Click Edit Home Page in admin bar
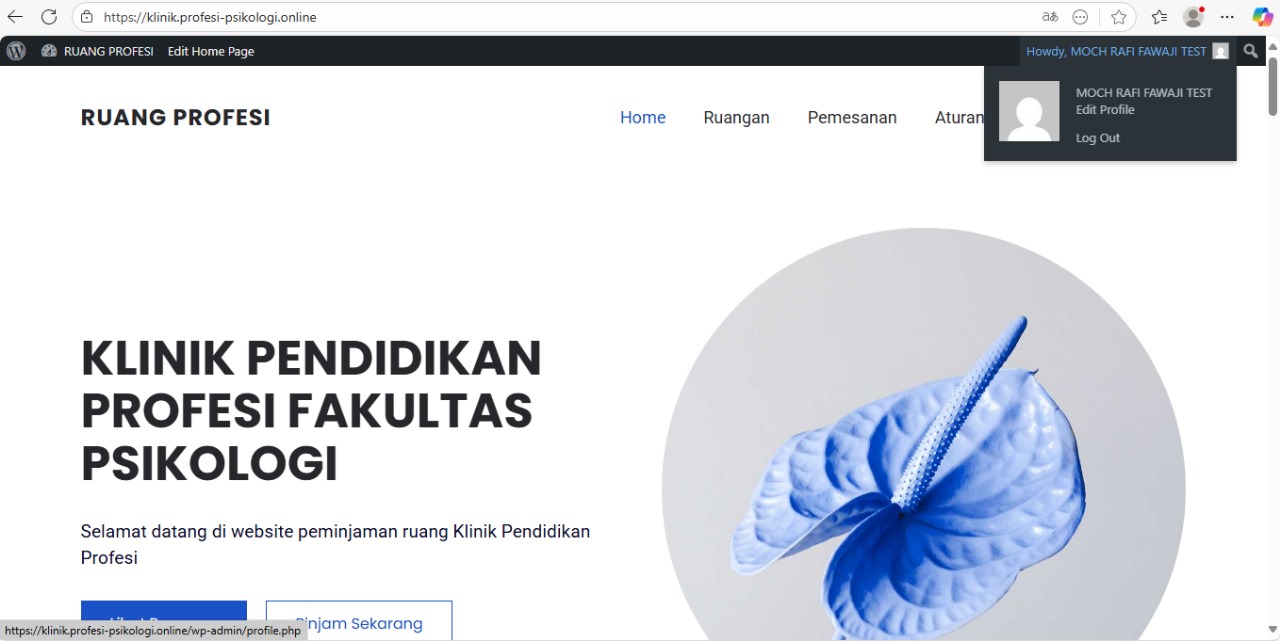Viewport: 1280px width, 641px height. 211,51
